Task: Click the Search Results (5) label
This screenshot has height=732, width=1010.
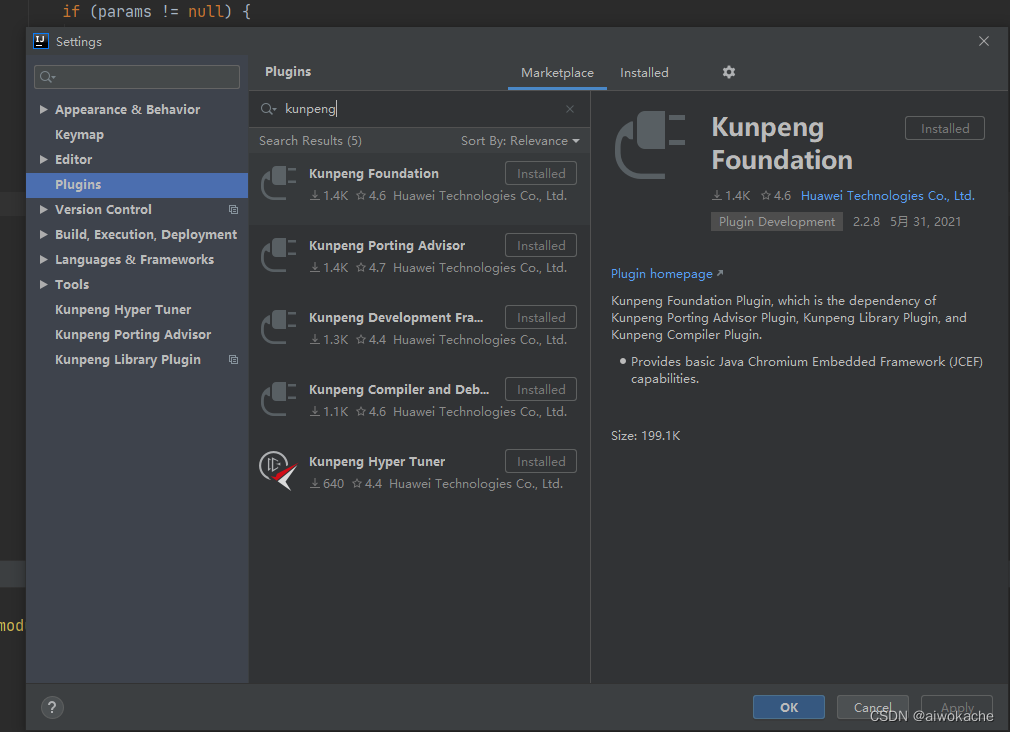Action: pos(310,140)
